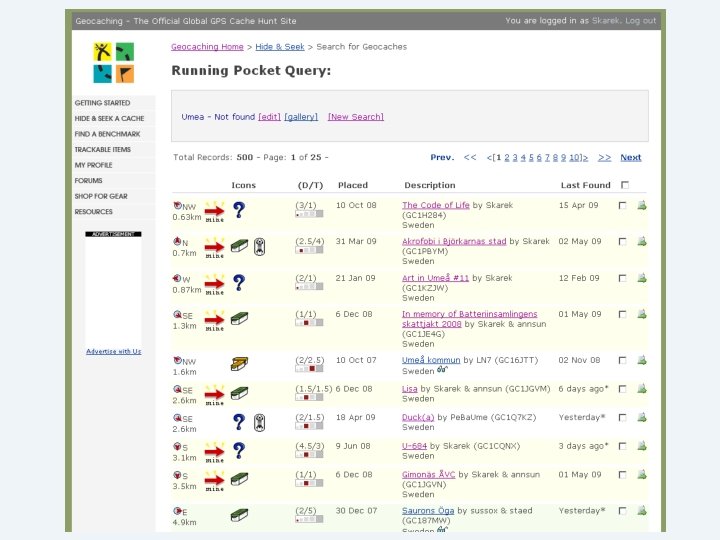Screen dimensions: 720x540
Task: Check the box for U-684 cache
Action: pos(623,446)
